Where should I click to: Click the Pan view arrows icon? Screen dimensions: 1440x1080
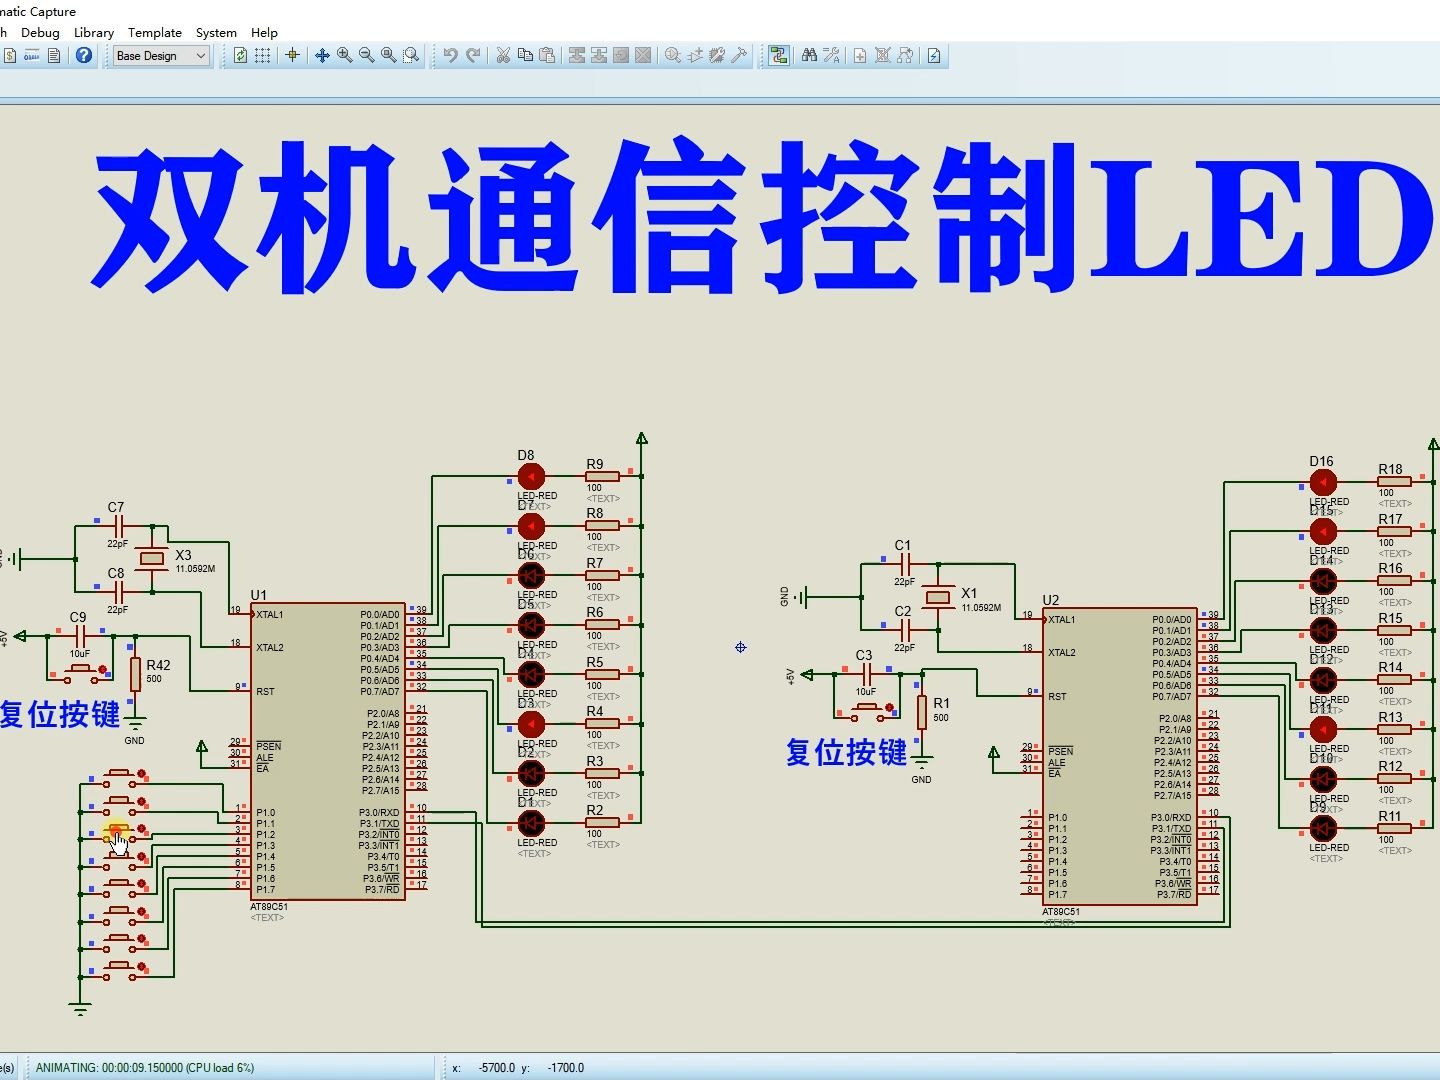[322, 55]
